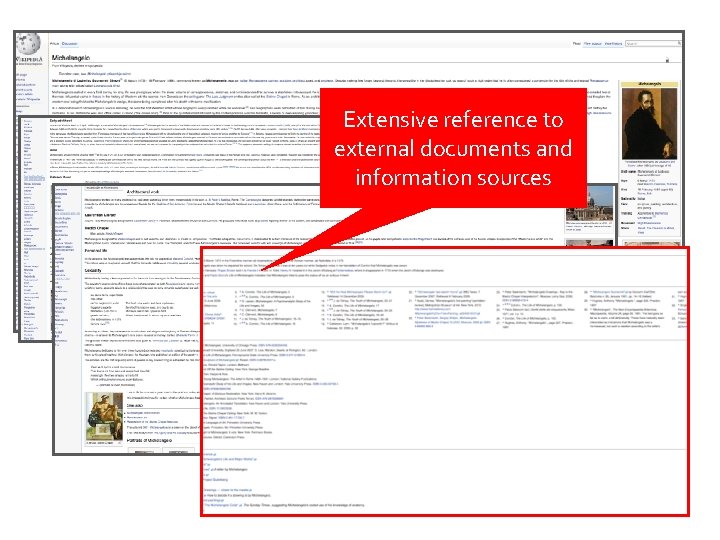The height and width of the screenshot is (540, 720).
Task: Select the Read tab
Action: click(577, 44)
